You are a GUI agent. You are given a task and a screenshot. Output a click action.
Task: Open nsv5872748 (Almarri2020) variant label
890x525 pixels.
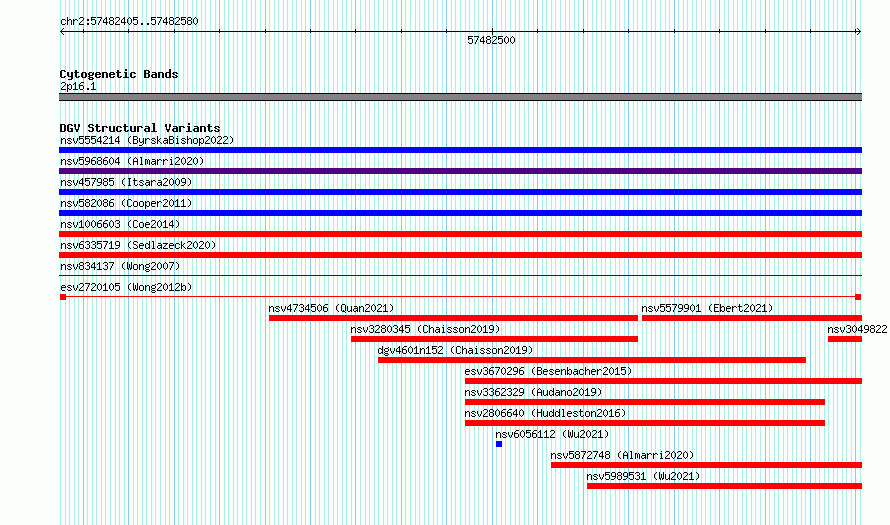(x=622, y=455)
